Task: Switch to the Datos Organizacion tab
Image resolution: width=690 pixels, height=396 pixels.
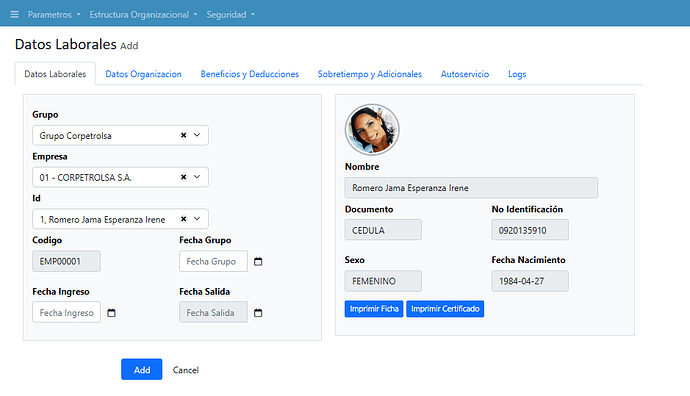Action: tap(143, 74)
